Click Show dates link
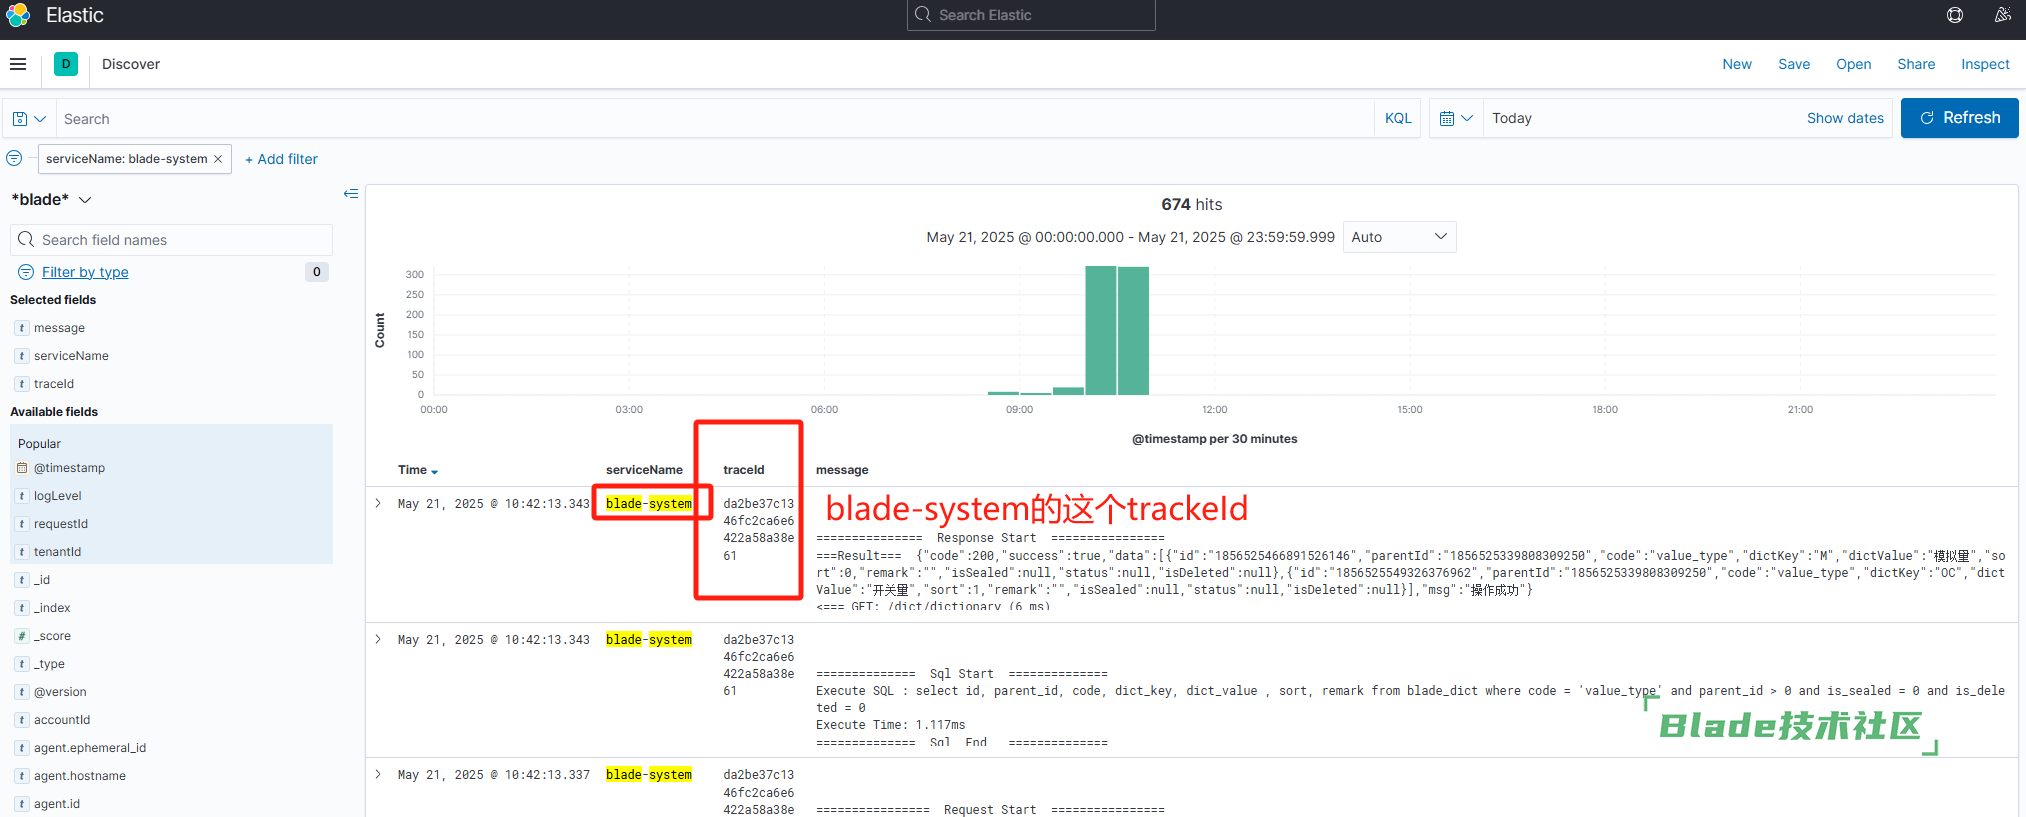 click(1845, 118)
